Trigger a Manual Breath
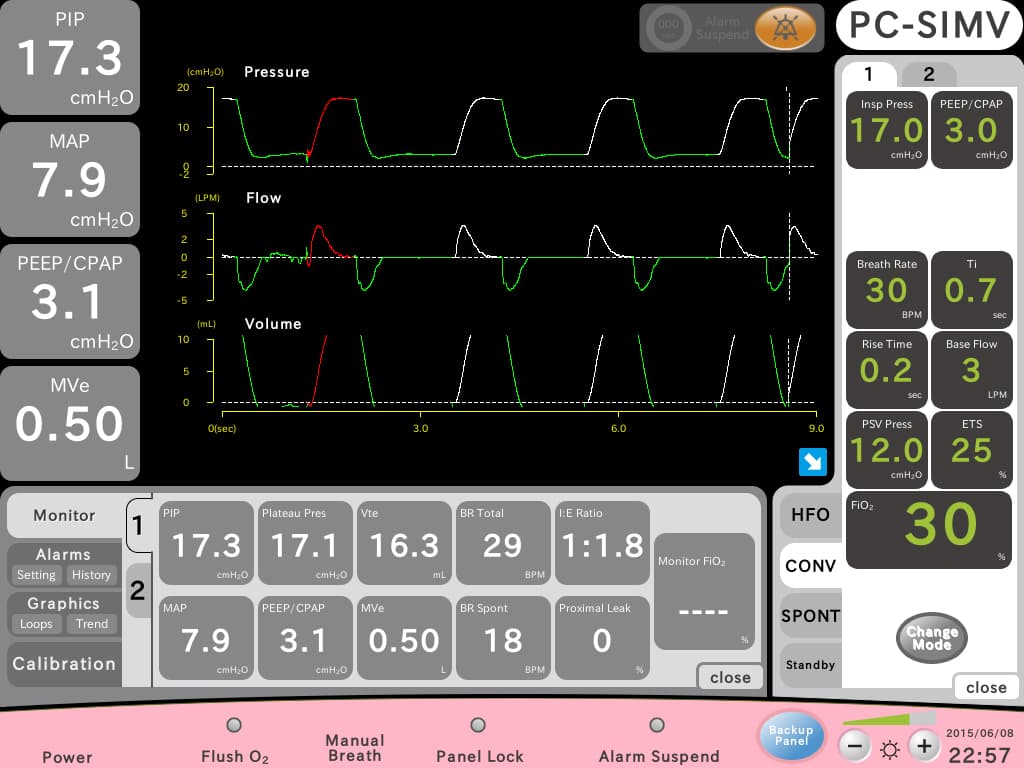Viewport: 1024px width, 768px height. coord(355,748)
